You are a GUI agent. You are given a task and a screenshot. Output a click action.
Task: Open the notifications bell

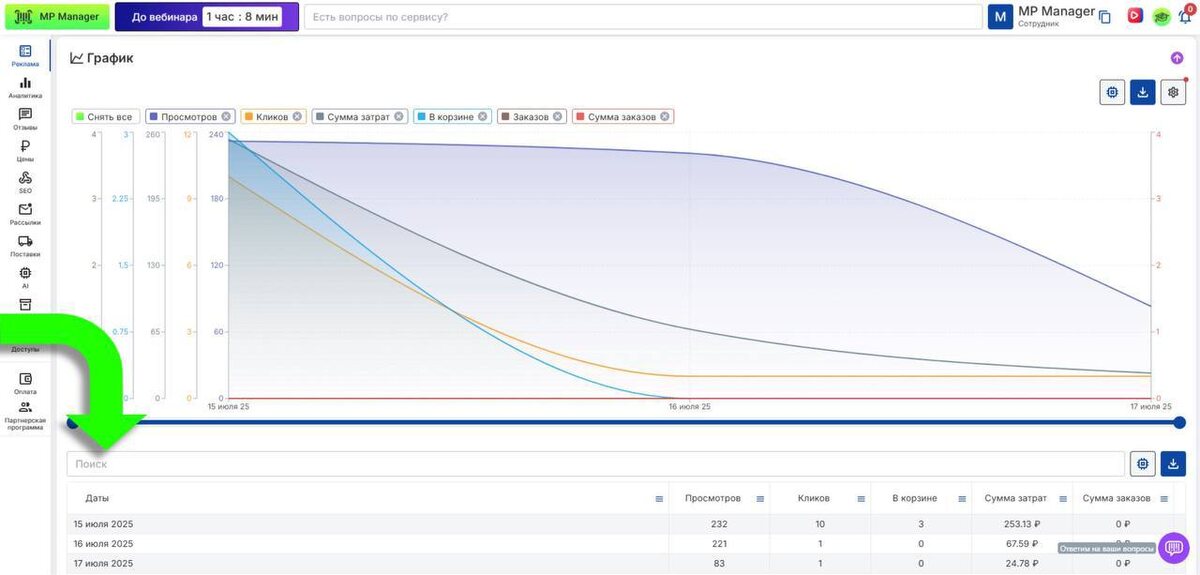(1185, 16)
